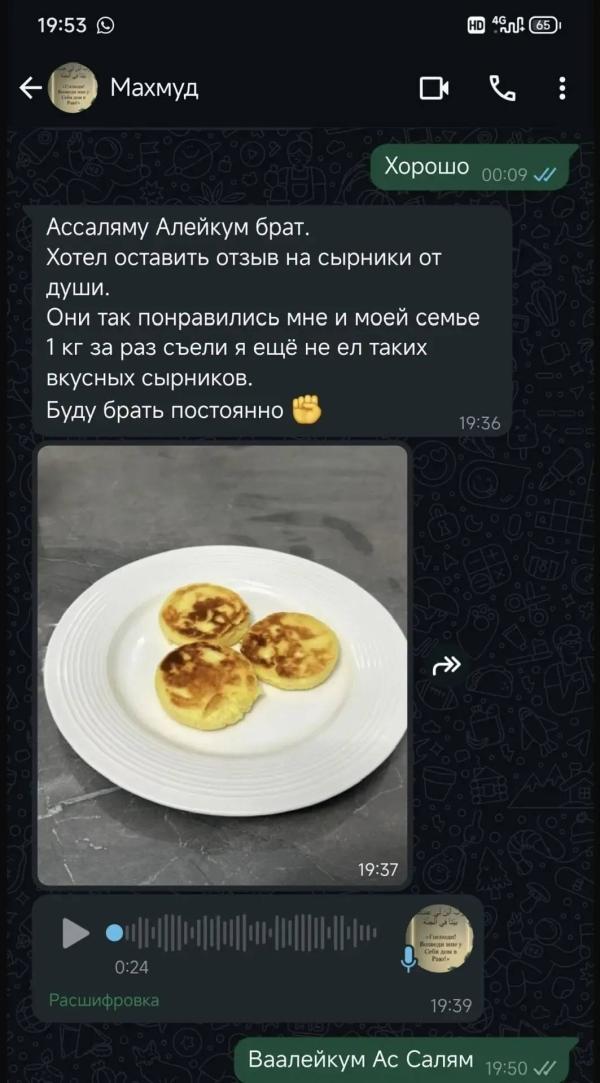Open the photo of сырники on plate
Screen dimensions: 600x1083
(x=222, y=665)
